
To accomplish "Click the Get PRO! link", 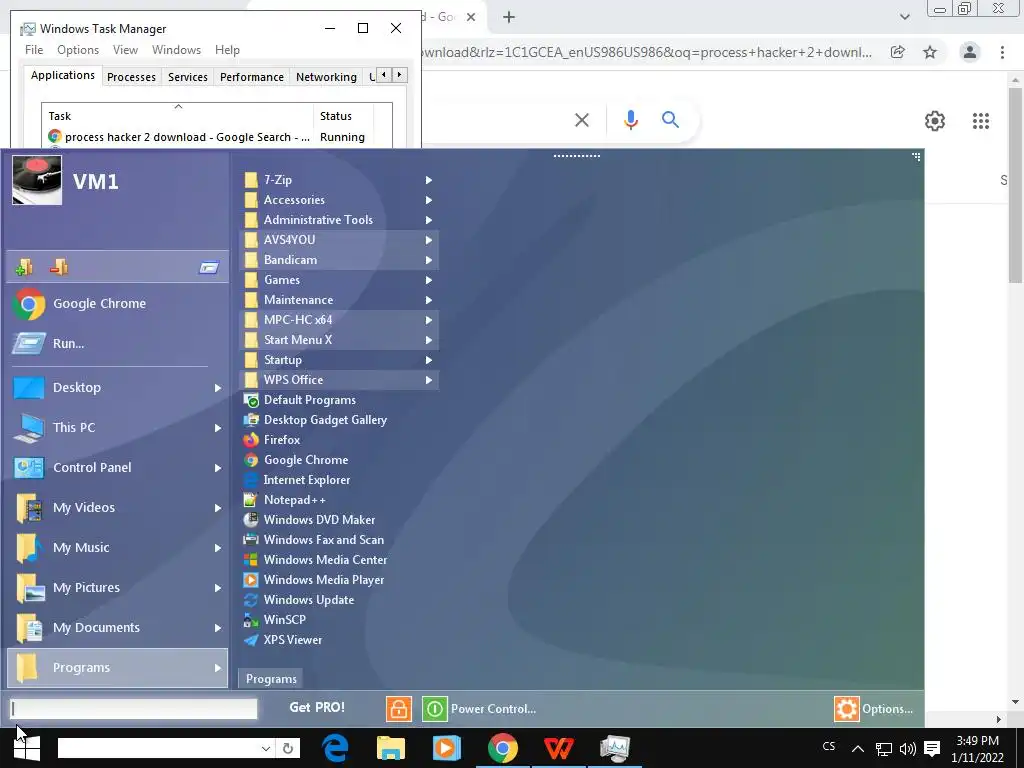I will [x=317, y=707].
